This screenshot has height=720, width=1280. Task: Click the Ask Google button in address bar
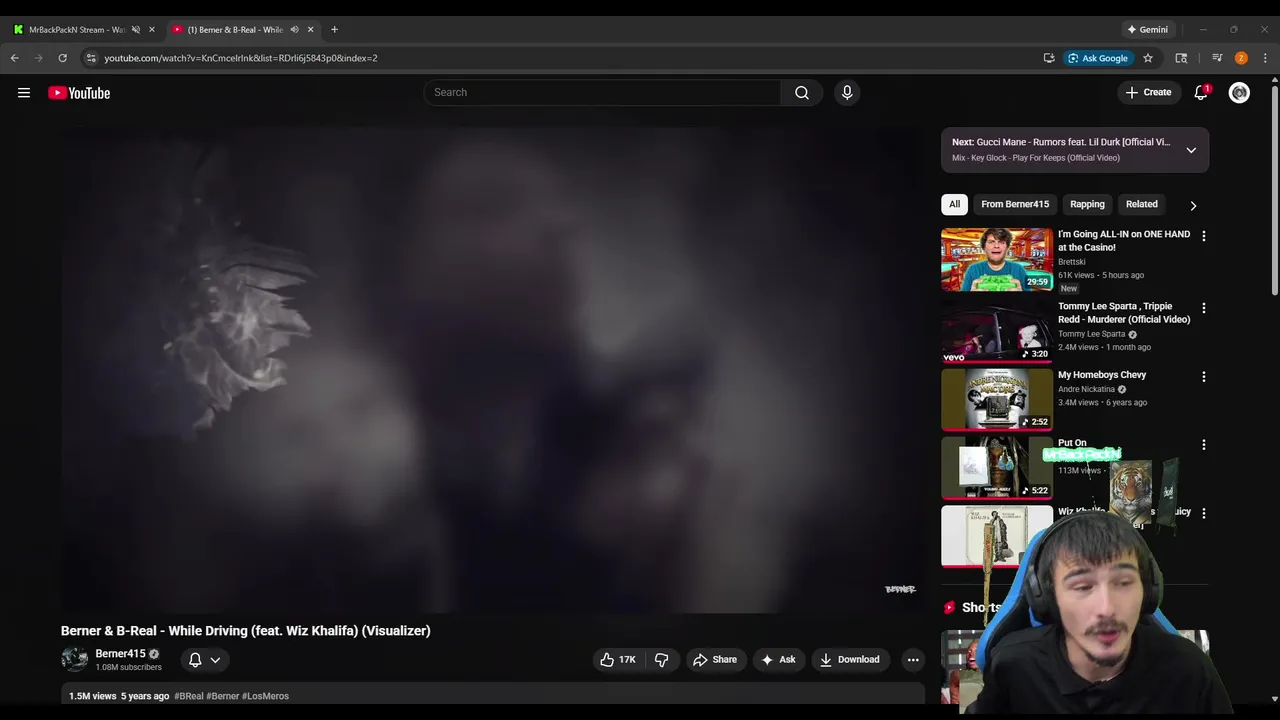[1097, 58]
